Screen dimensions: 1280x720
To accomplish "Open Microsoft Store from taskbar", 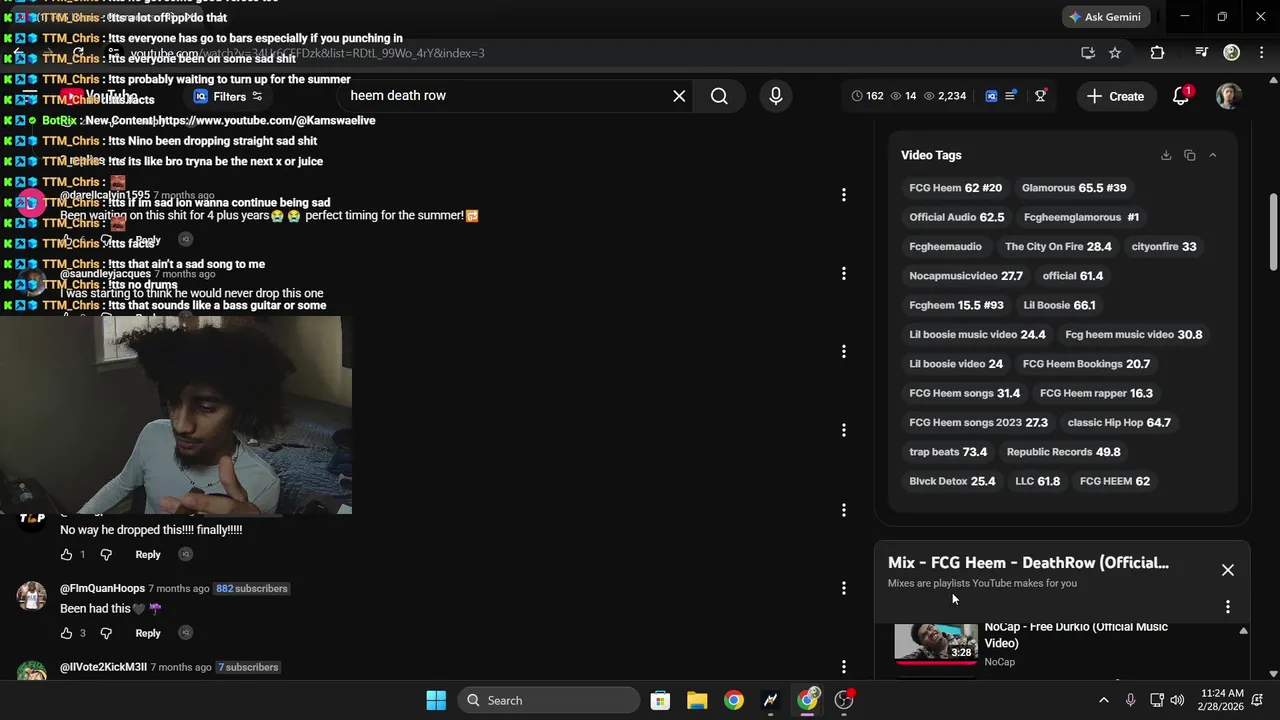I will 660,700.
